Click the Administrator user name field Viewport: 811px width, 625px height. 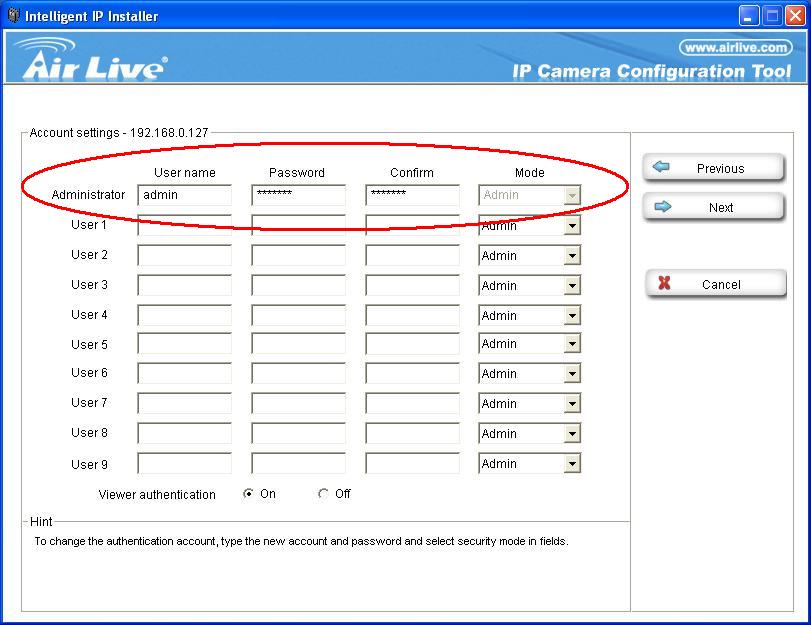[x=184, y=195]
